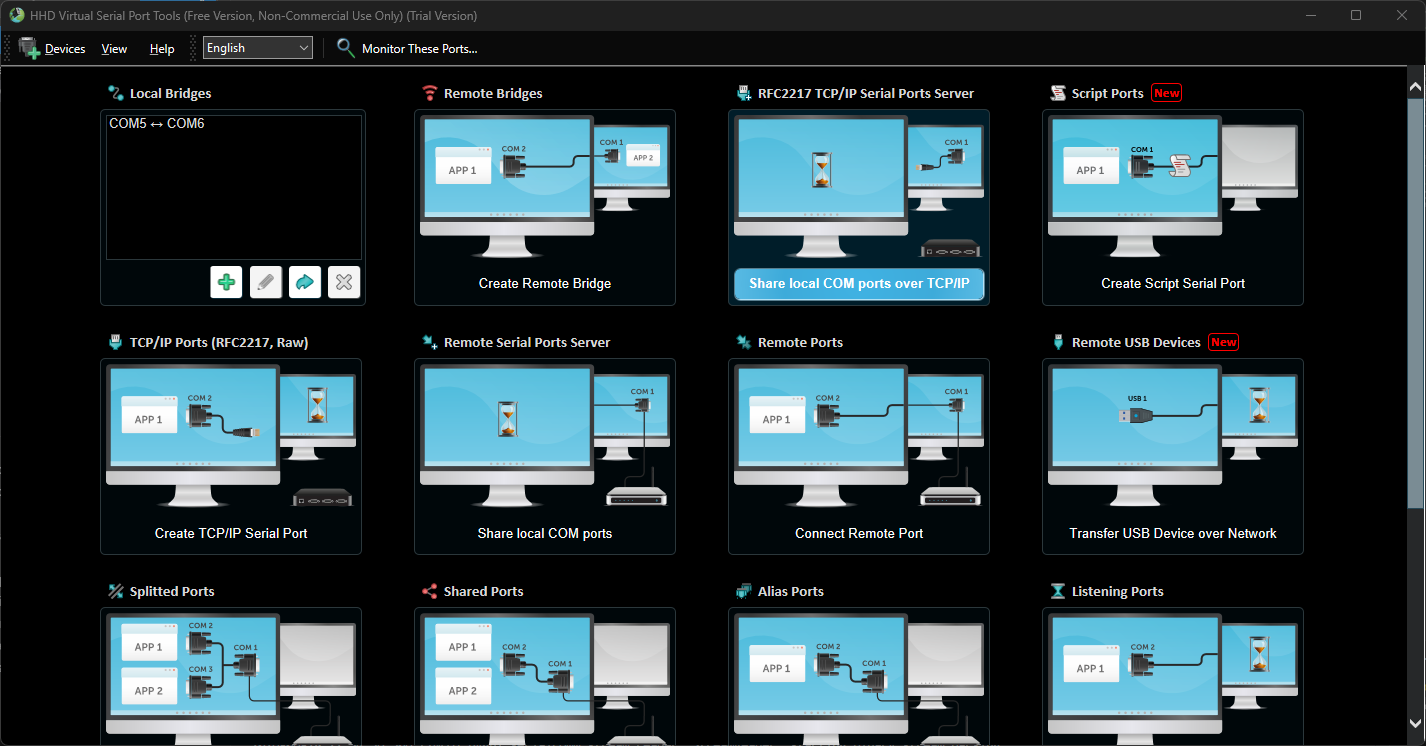Click Create Remote Bridge label
The image size is (1426, 746).
click(x=545, y=283)
